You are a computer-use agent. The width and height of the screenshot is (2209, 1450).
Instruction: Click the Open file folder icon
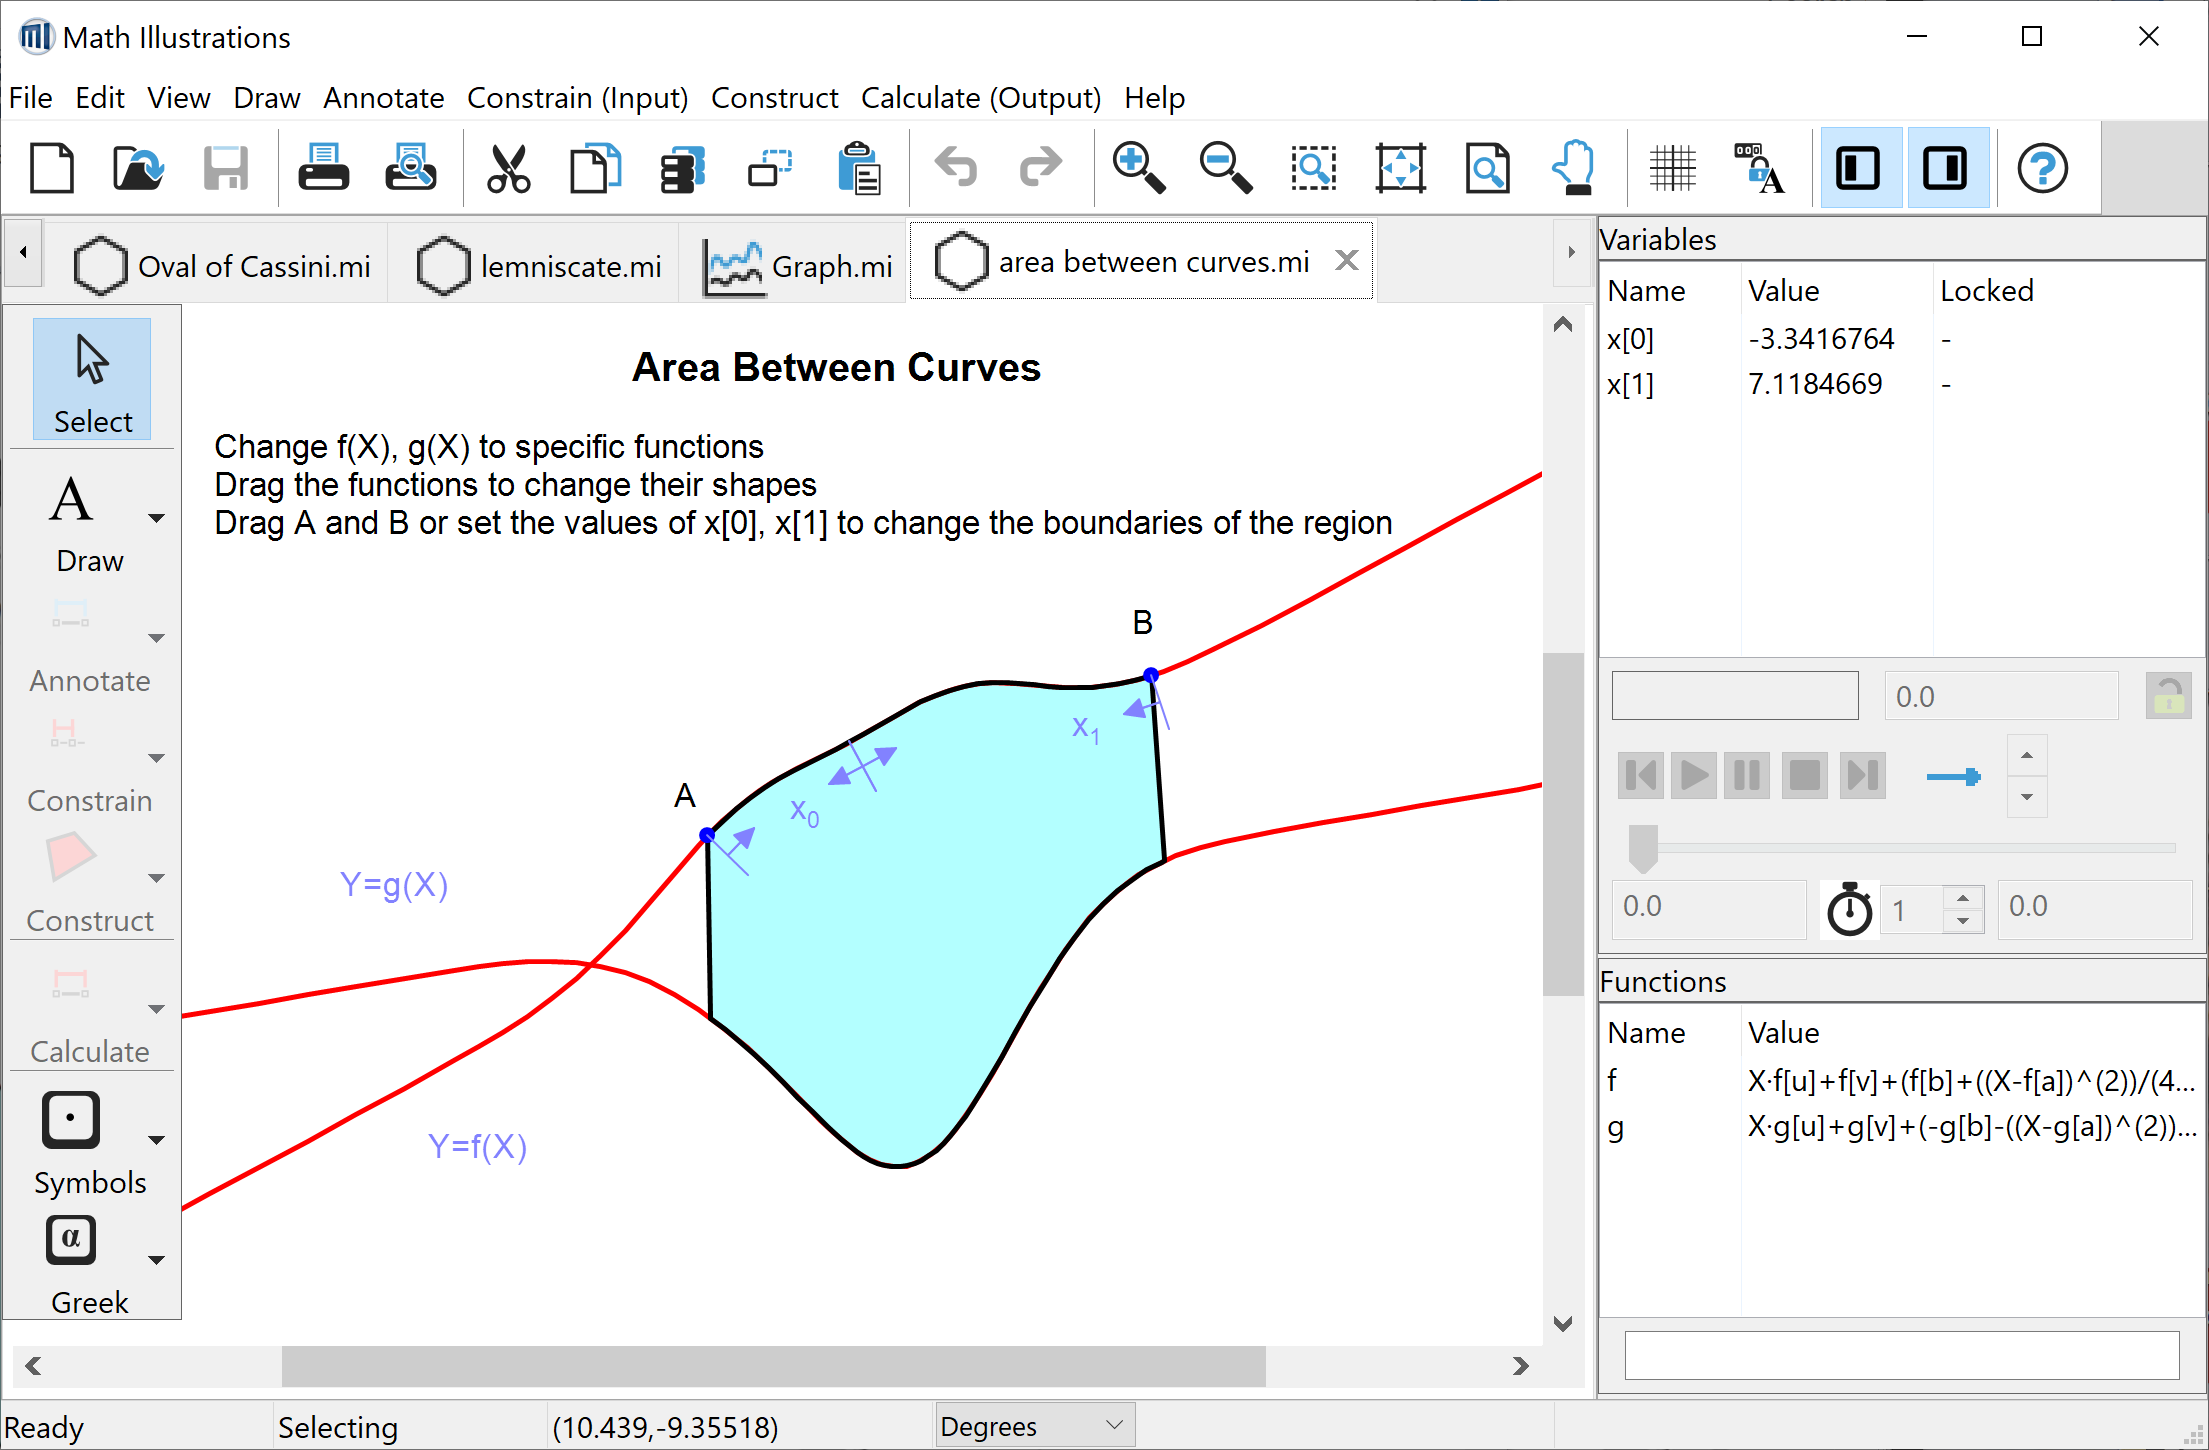138,167
